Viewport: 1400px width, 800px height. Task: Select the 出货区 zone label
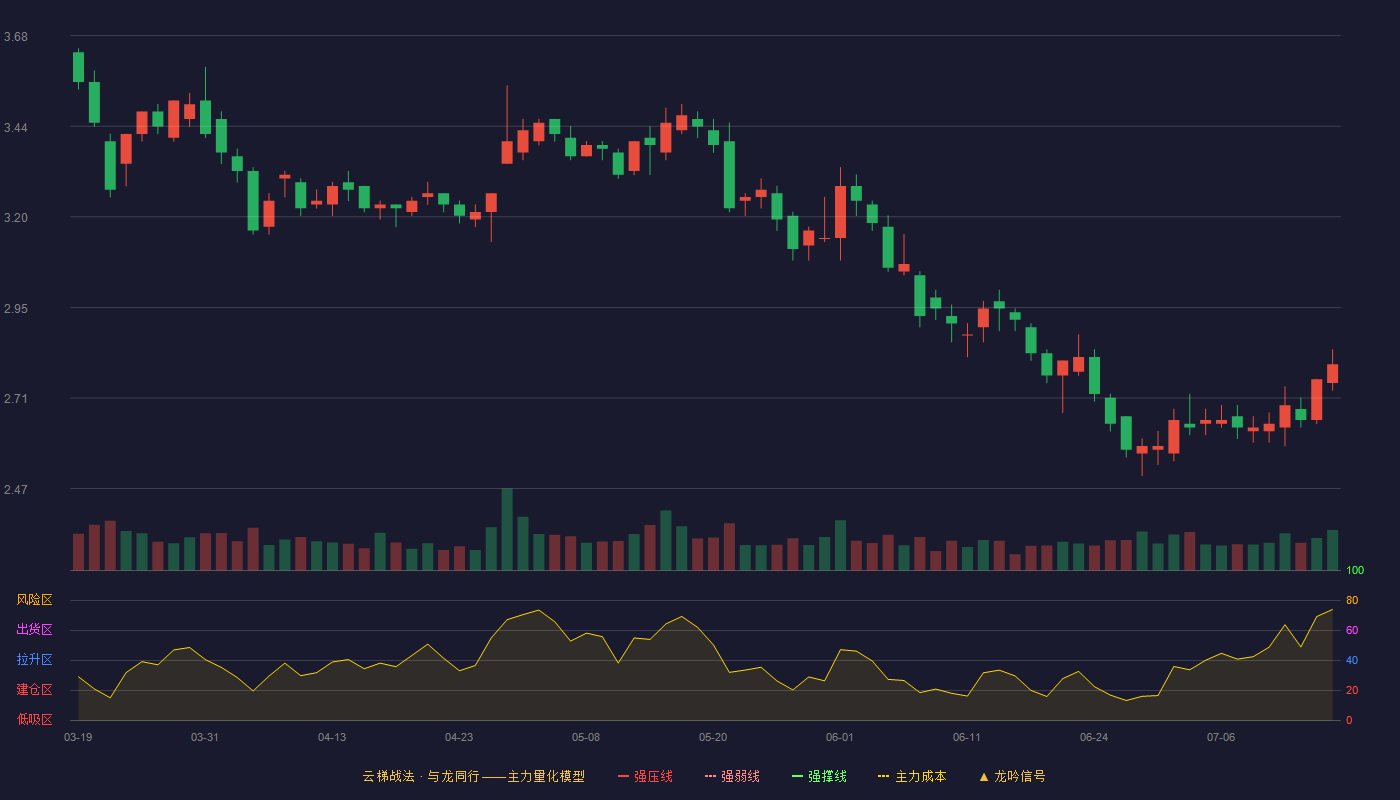point(34,630)
